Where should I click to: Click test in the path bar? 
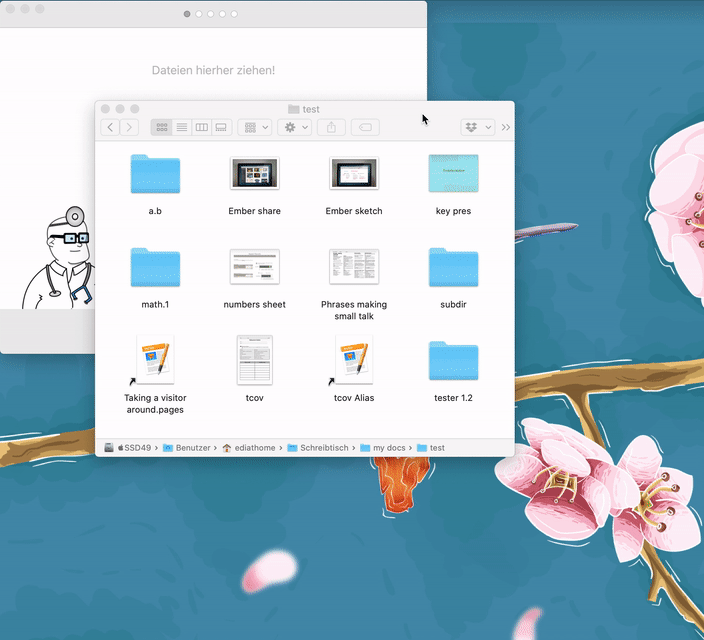(x=431, y=448)
